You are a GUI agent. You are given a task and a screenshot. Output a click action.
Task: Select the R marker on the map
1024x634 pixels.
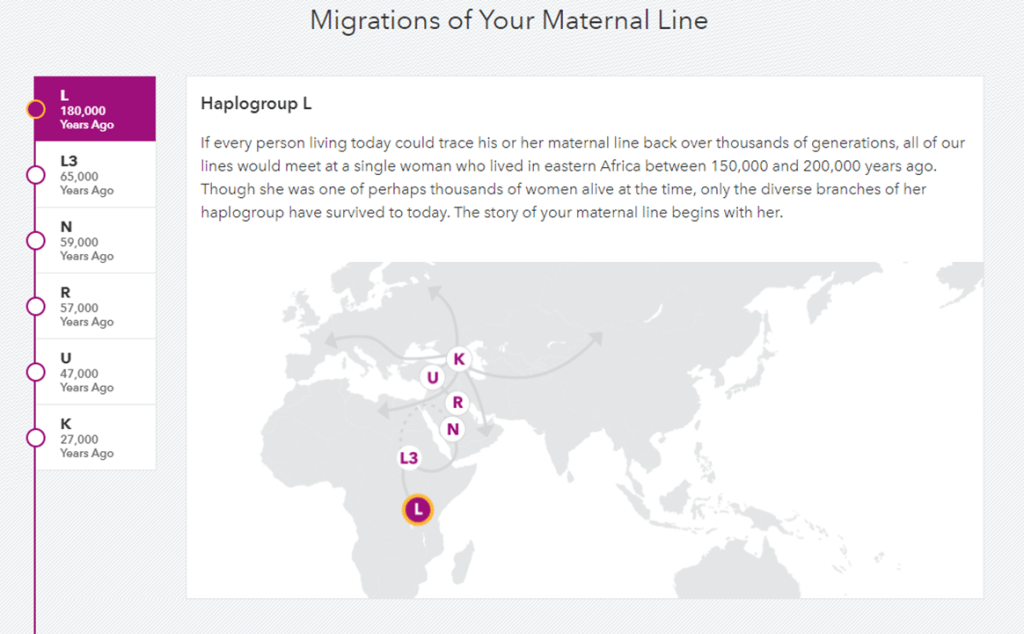click(458, 402)
